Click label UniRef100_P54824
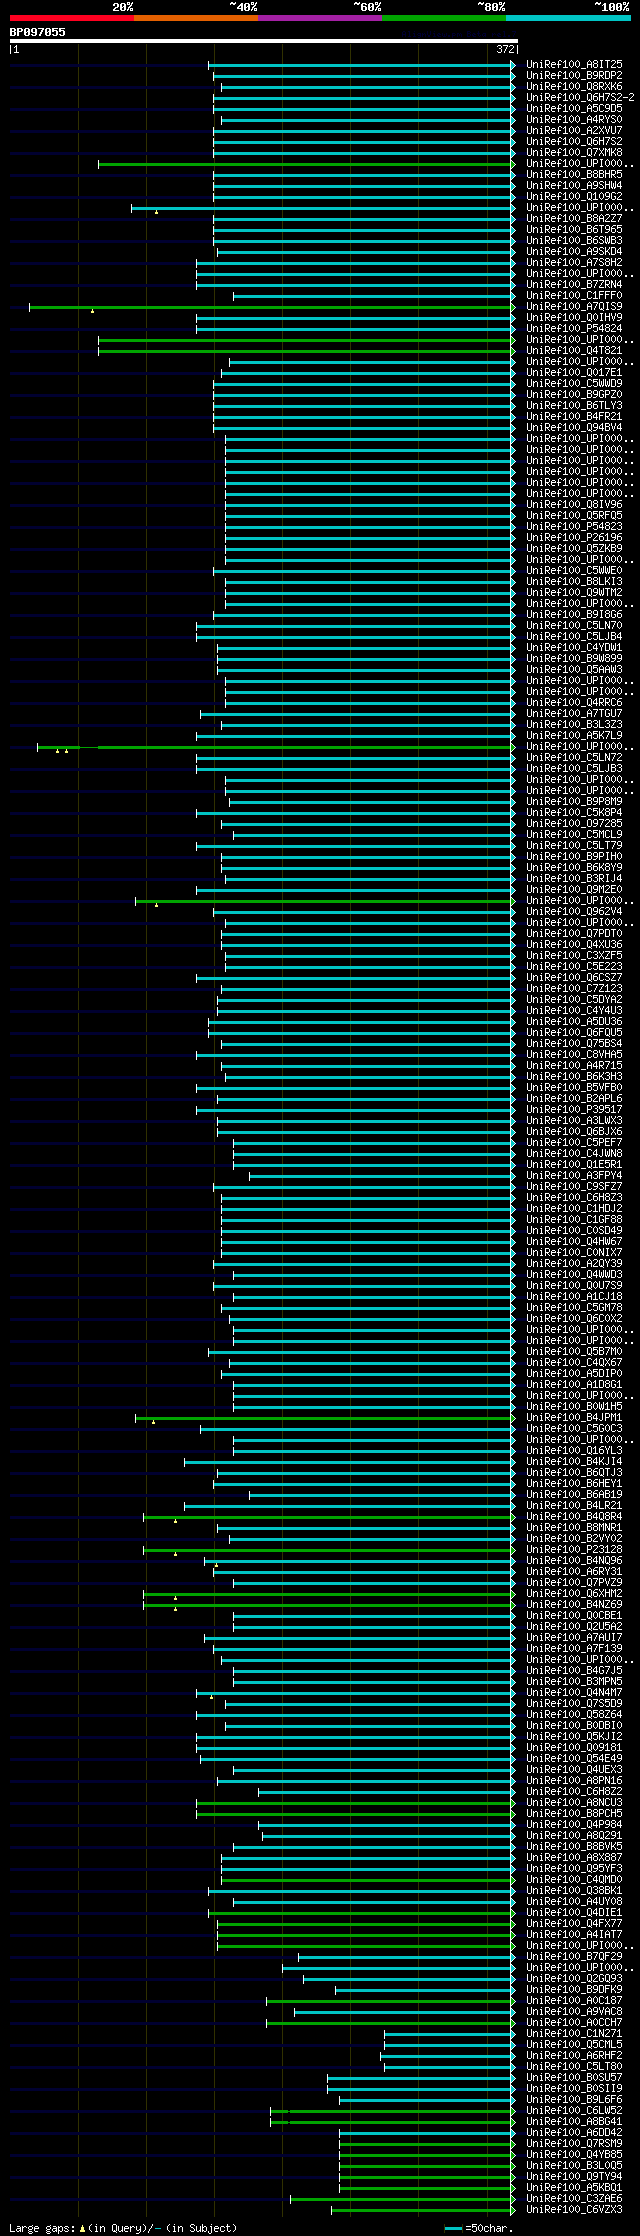Image resolution: width=640 pixels, height=2236 pixels. (x=574, y=328)
